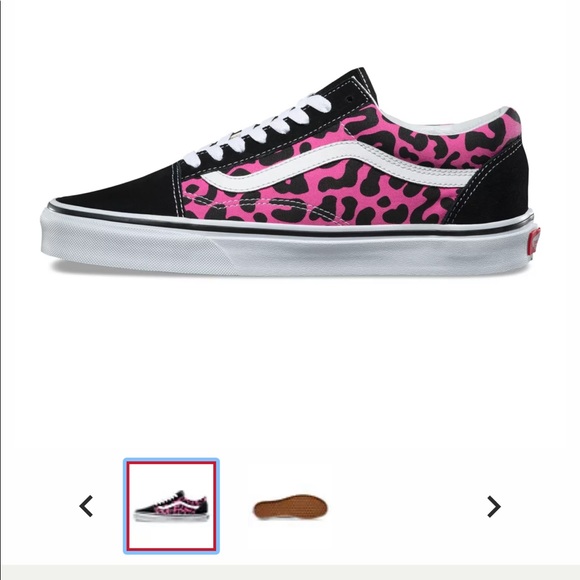Click the gray bar below thumbnails

pos(290,572)
